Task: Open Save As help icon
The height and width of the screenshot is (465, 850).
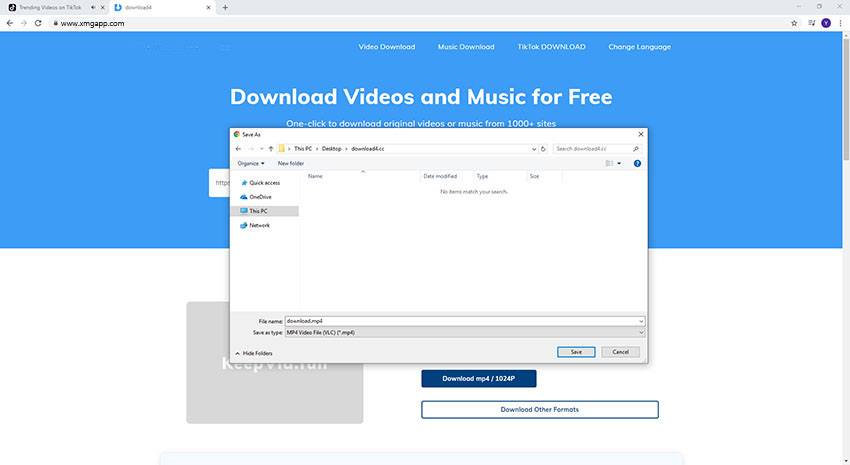Action: (638, 163)
